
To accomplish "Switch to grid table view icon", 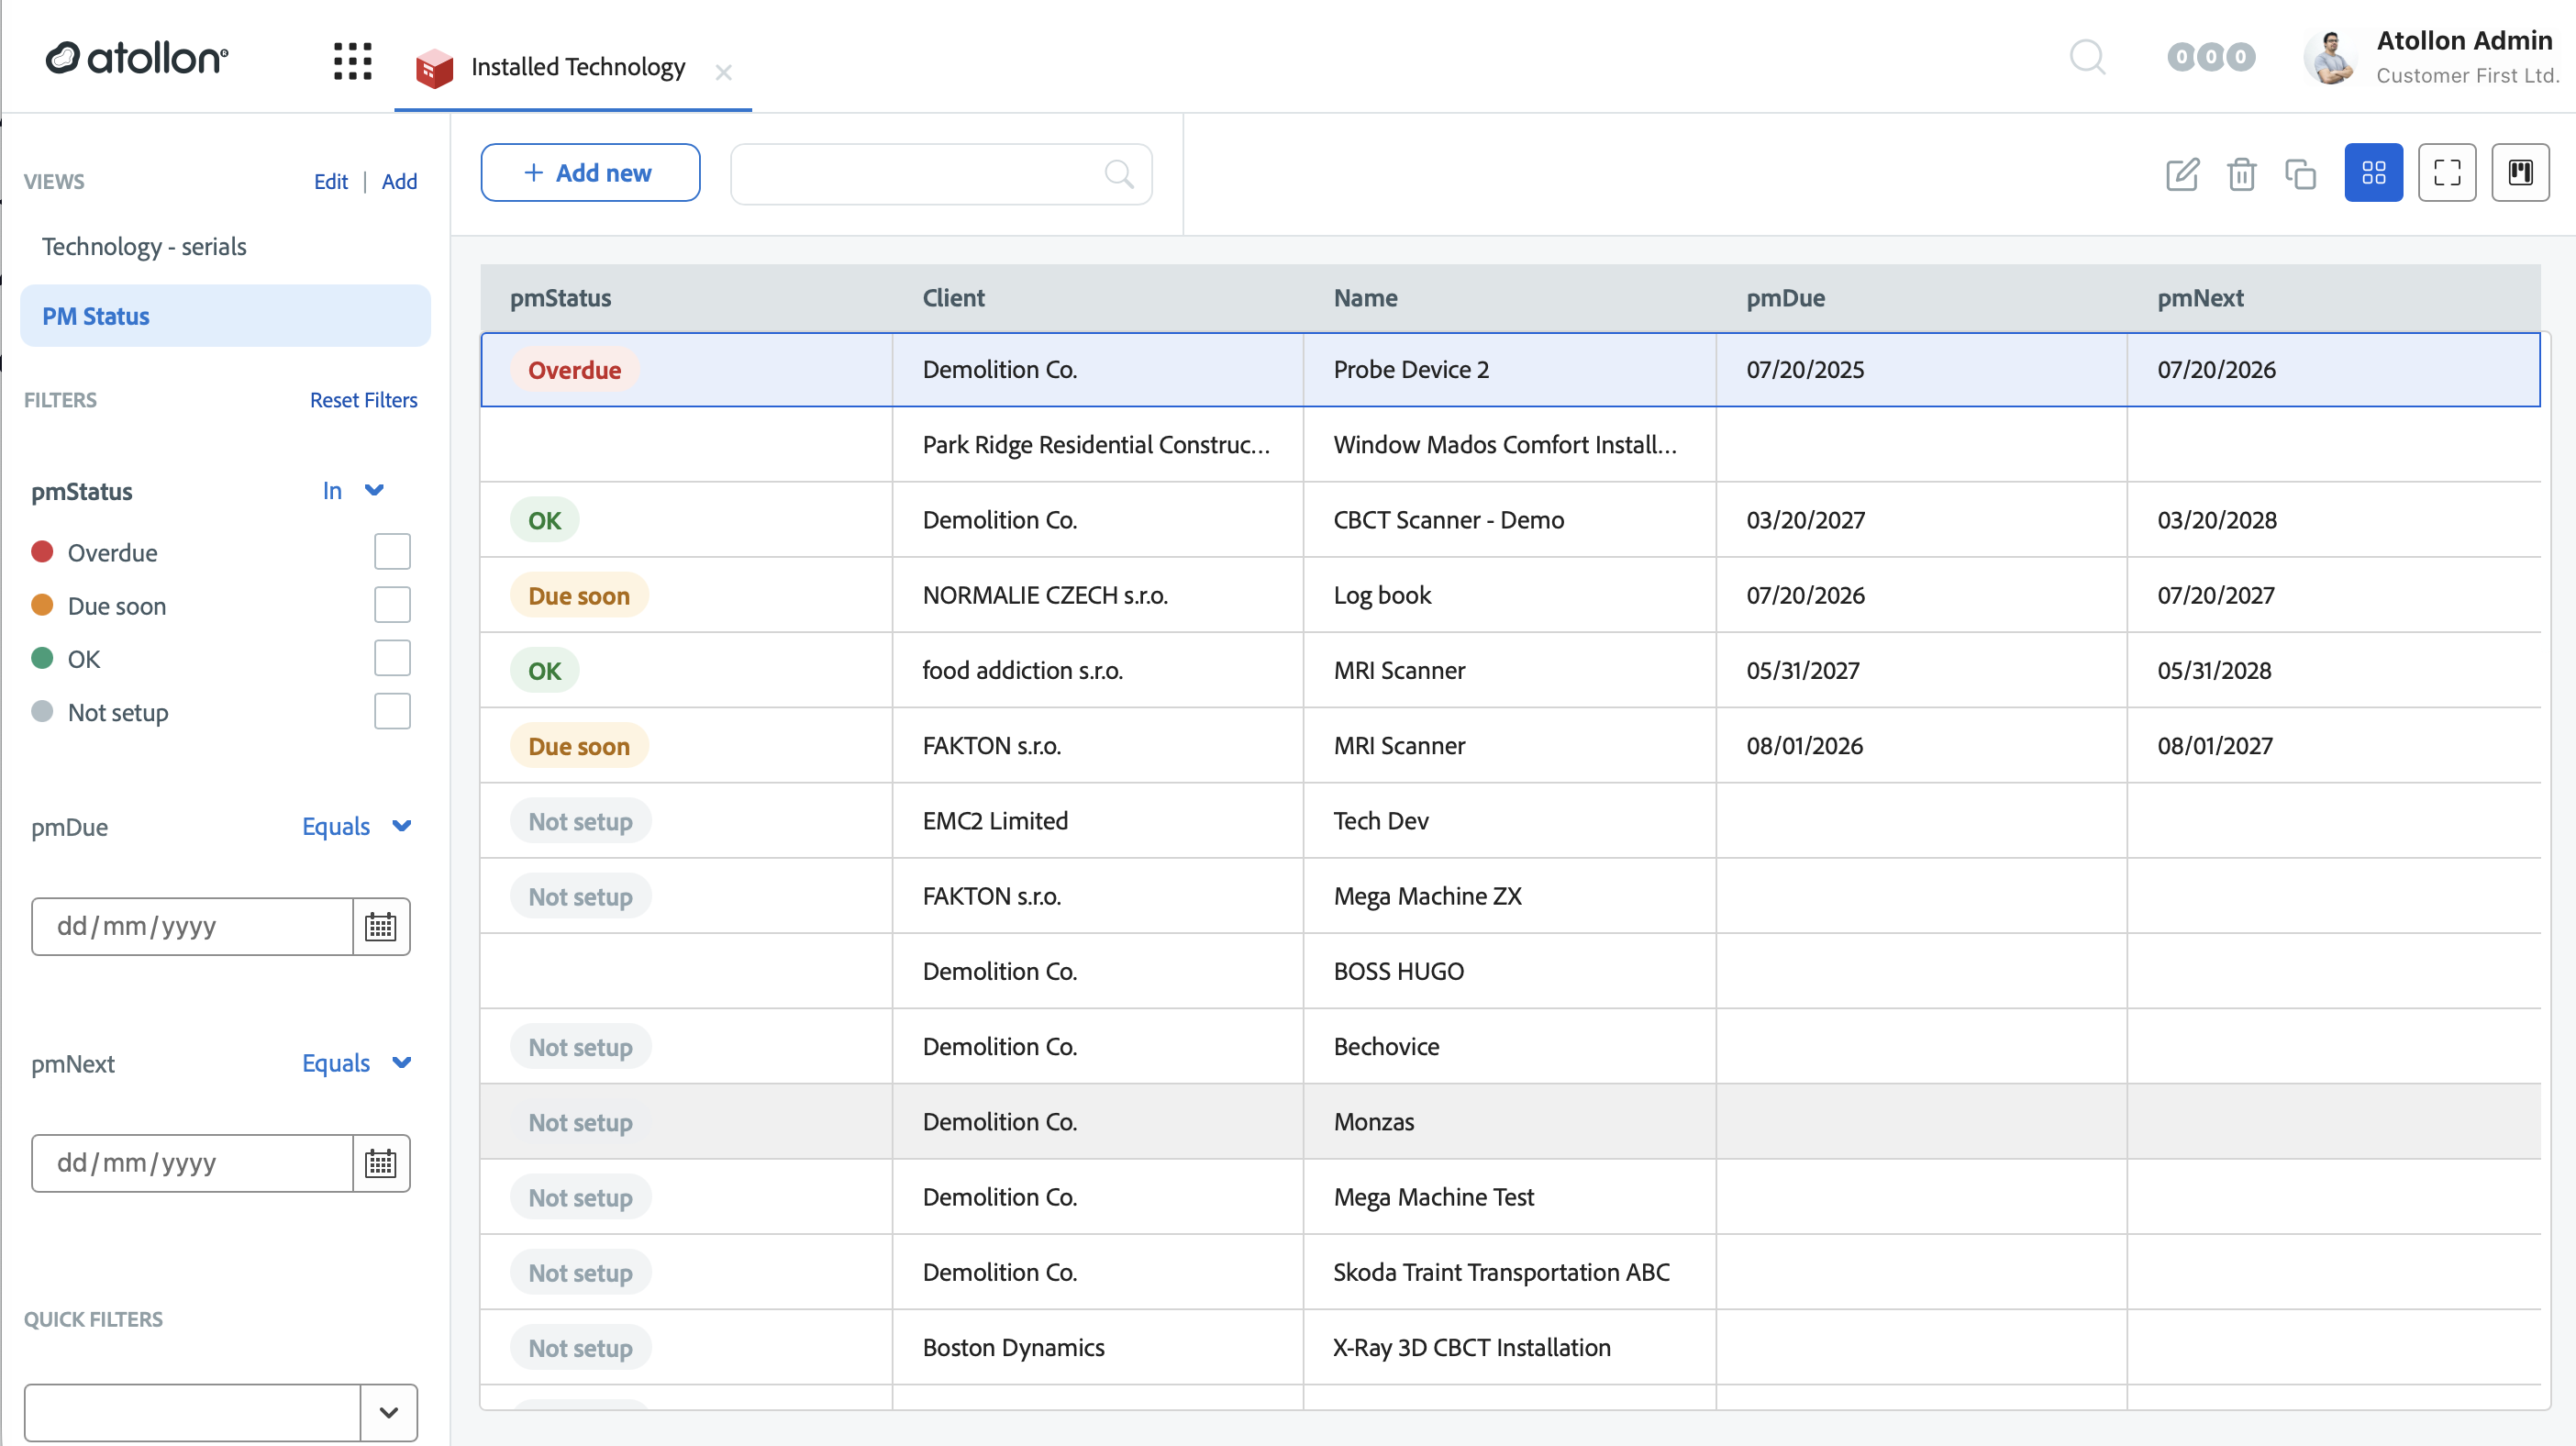I will point(2373,173).
